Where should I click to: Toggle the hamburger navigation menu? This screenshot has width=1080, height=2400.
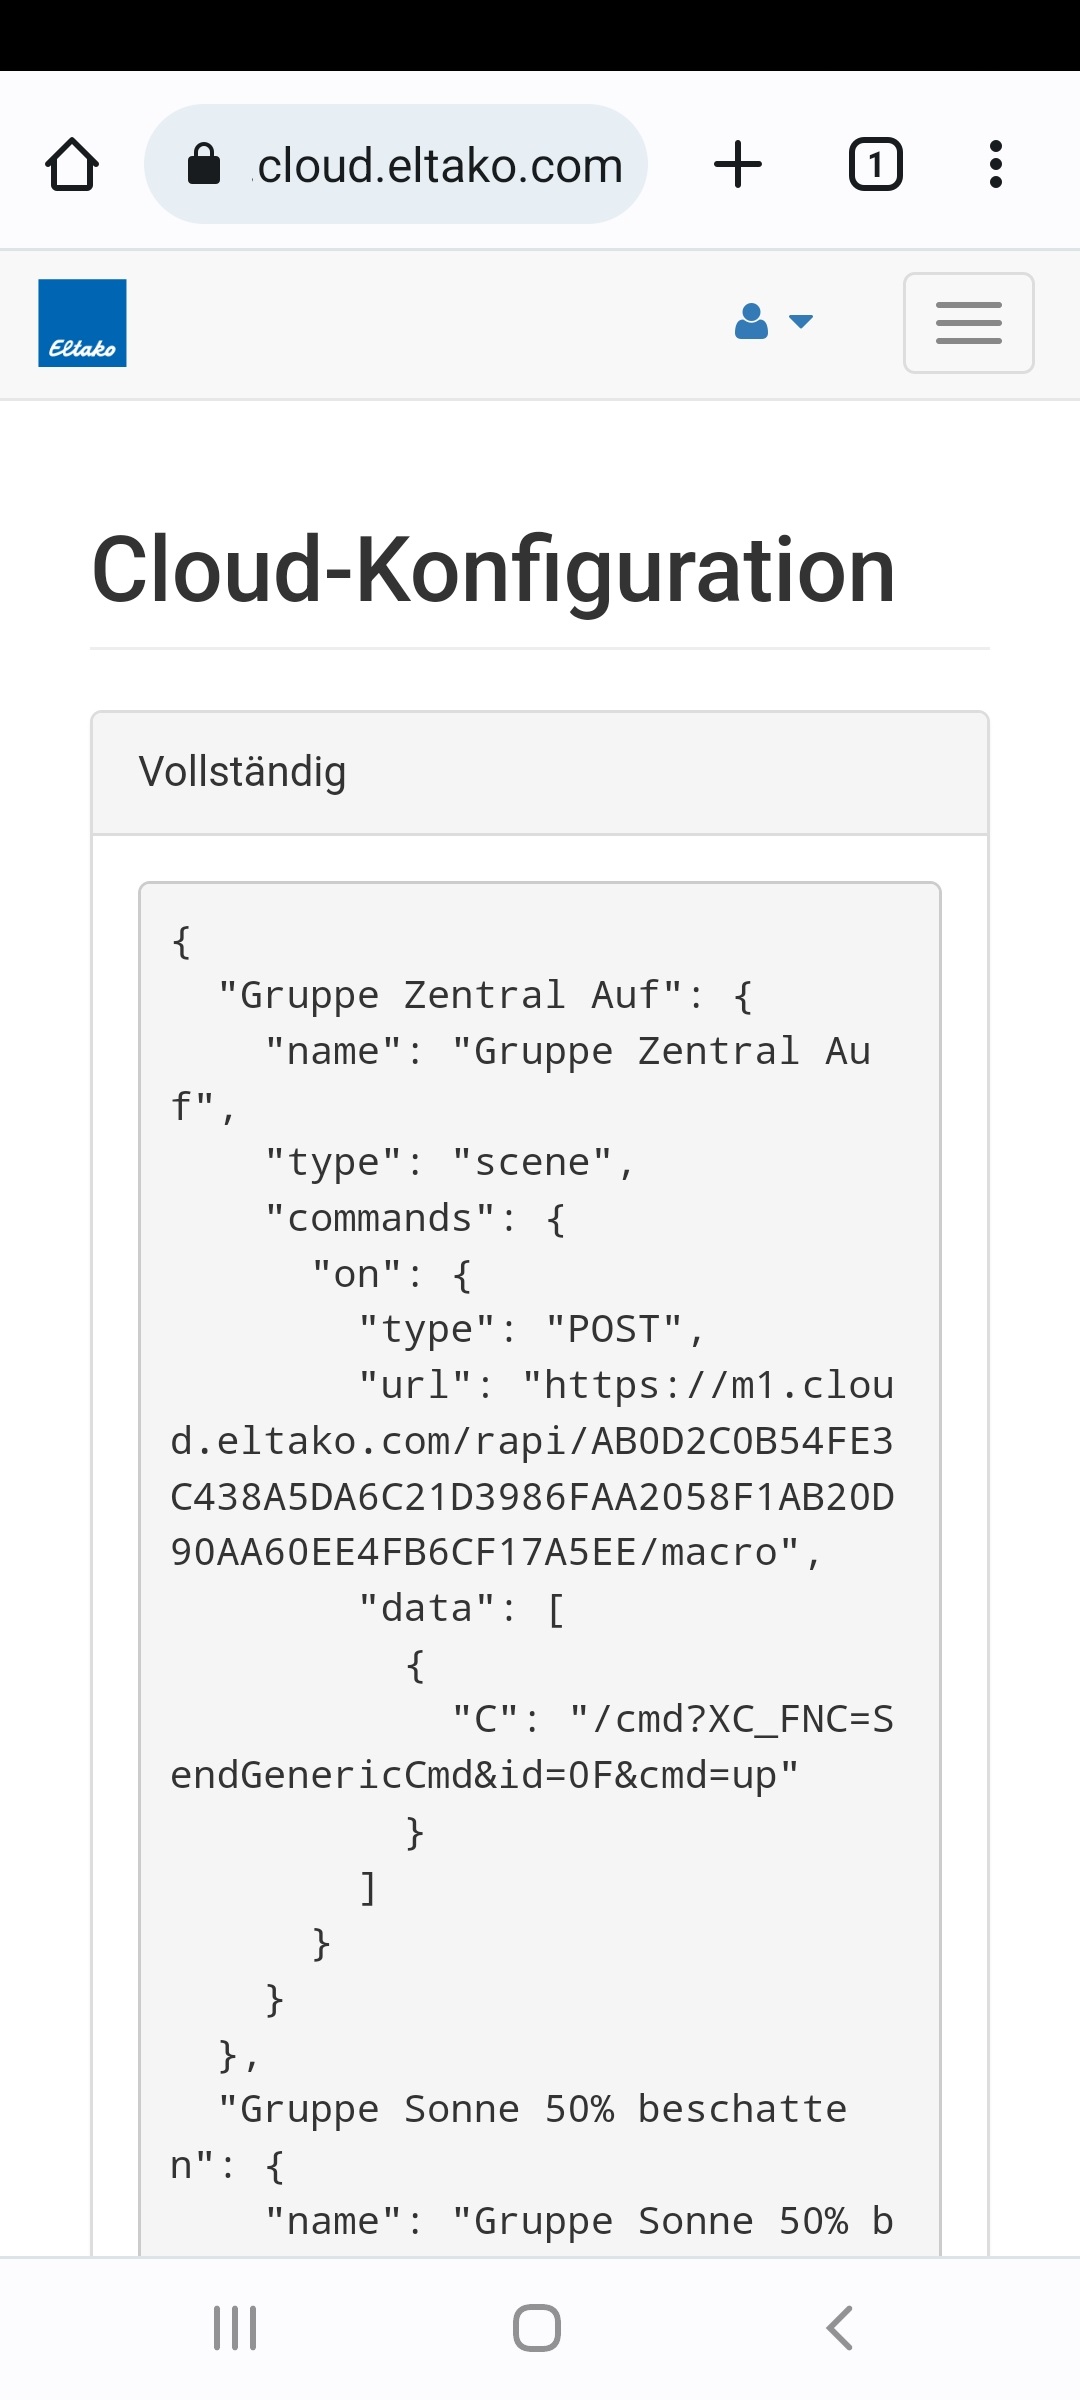pos(968,323)
